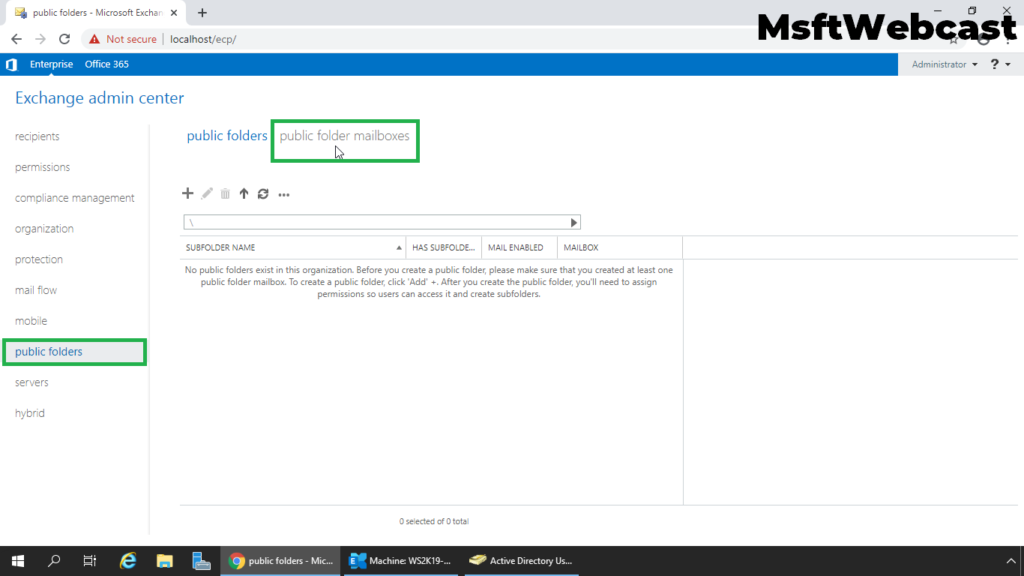Click the MAIL ENABLED column header
The width and height of the screenshot is (1024, 576).
[x=519, y=248]
